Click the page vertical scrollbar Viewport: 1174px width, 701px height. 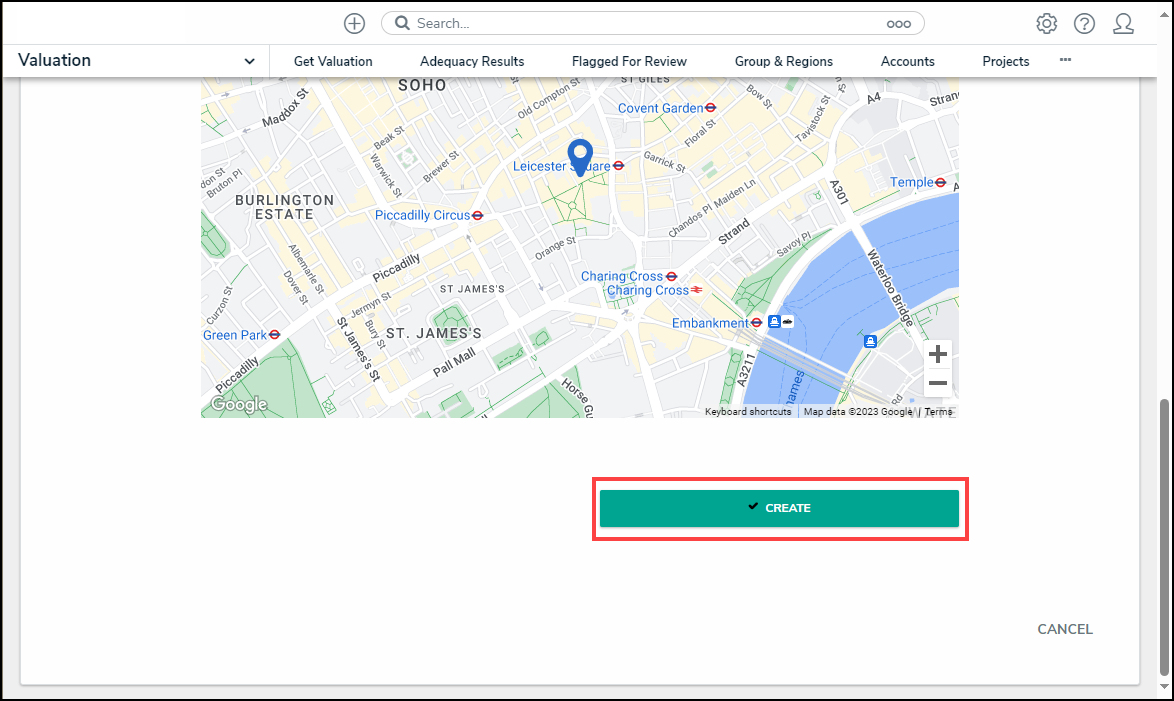click(1164, 536)
